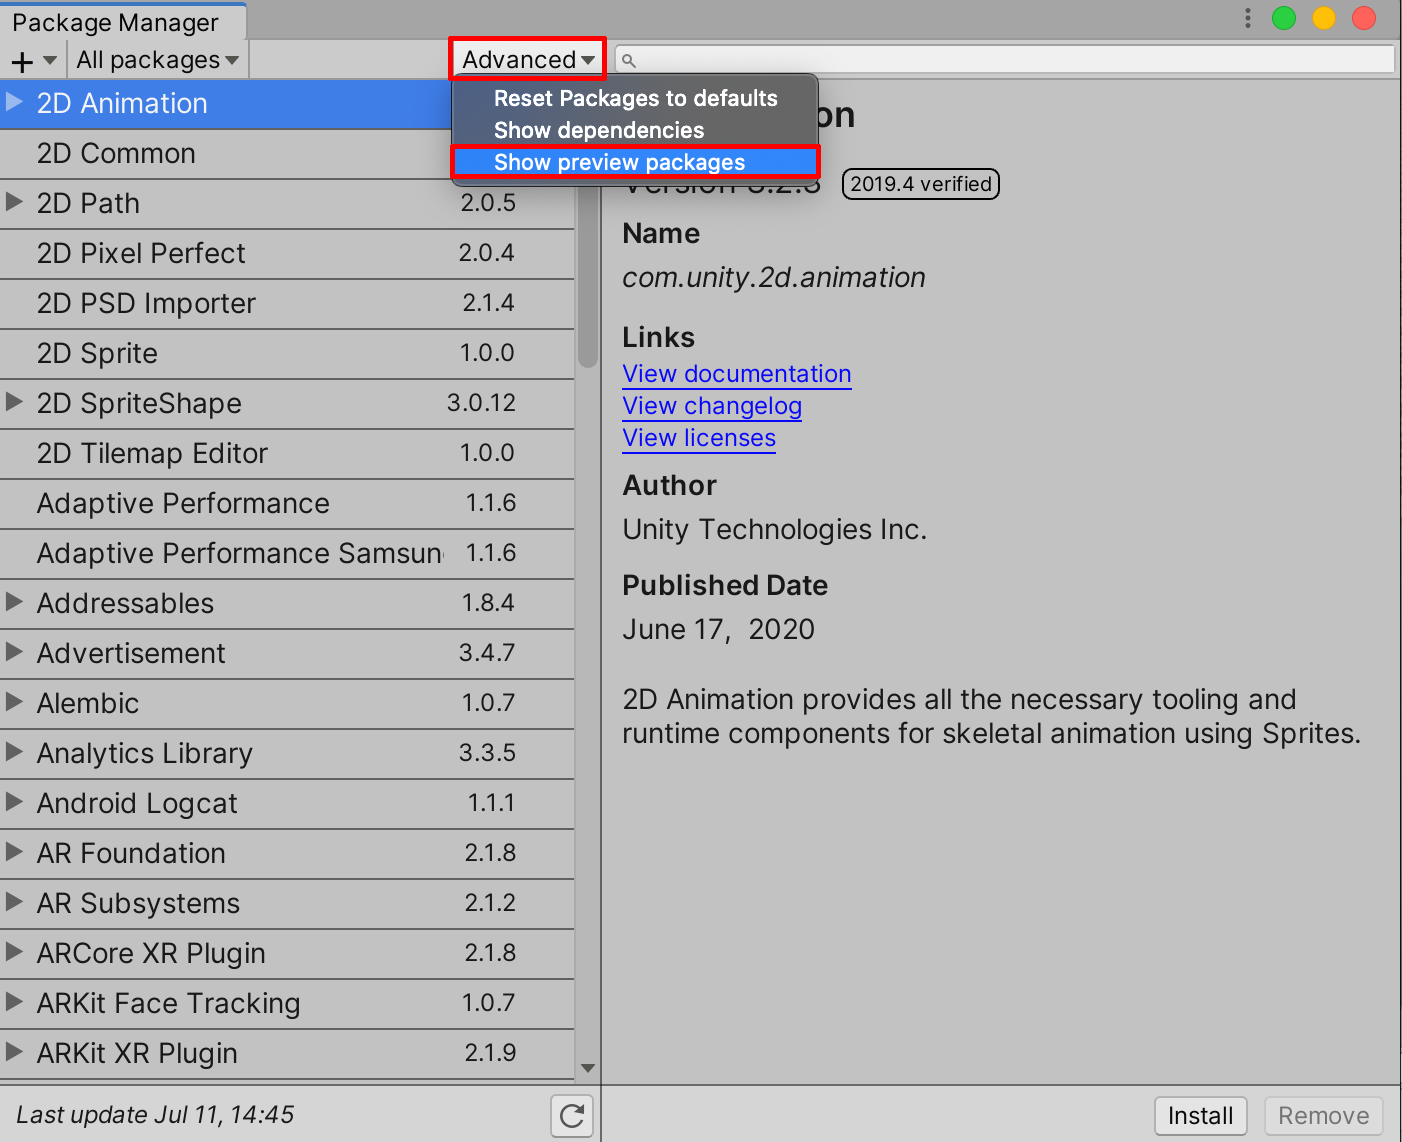Click the green window maximize button

1284,18
